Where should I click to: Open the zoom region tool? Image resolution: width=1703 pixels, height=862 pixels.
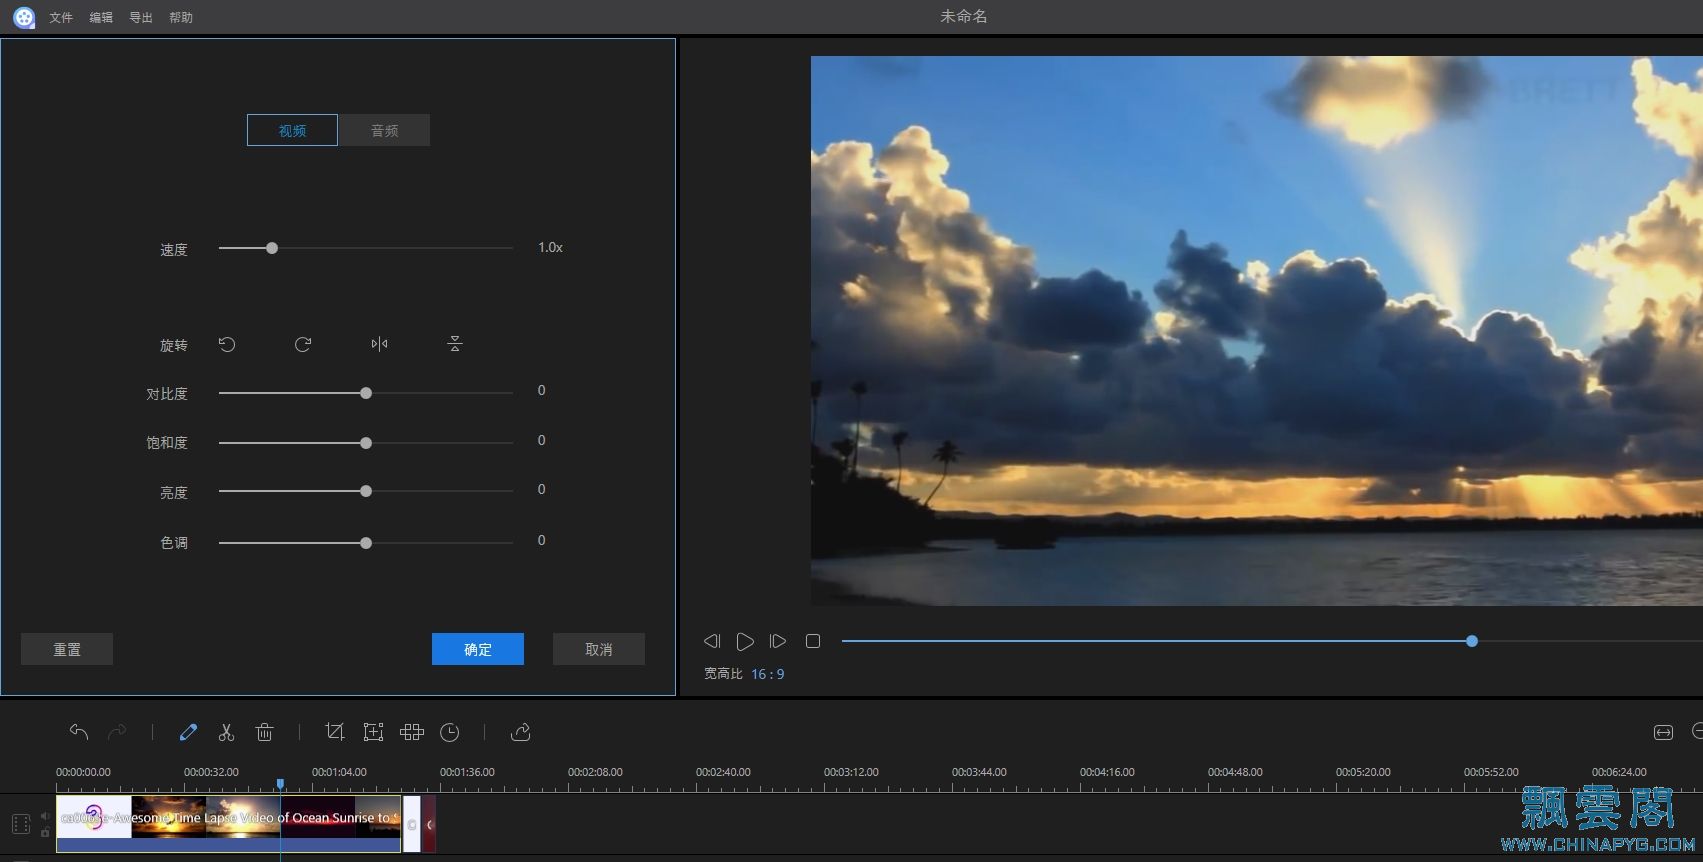click(373, 732)
